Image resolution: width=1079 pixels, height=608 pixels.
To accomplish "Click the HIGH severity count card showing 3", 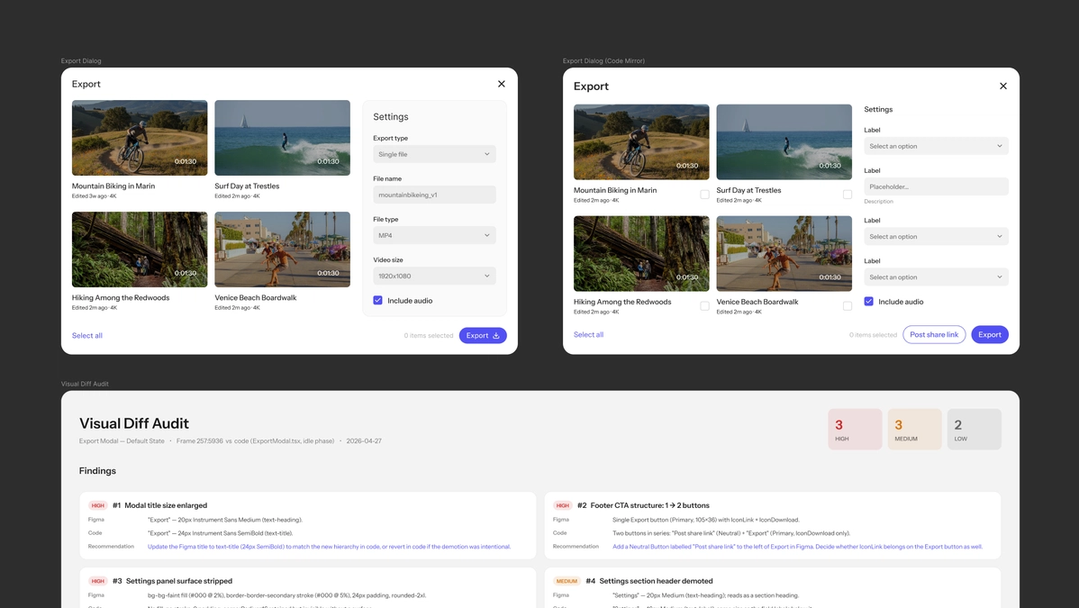I will (855, 428).
